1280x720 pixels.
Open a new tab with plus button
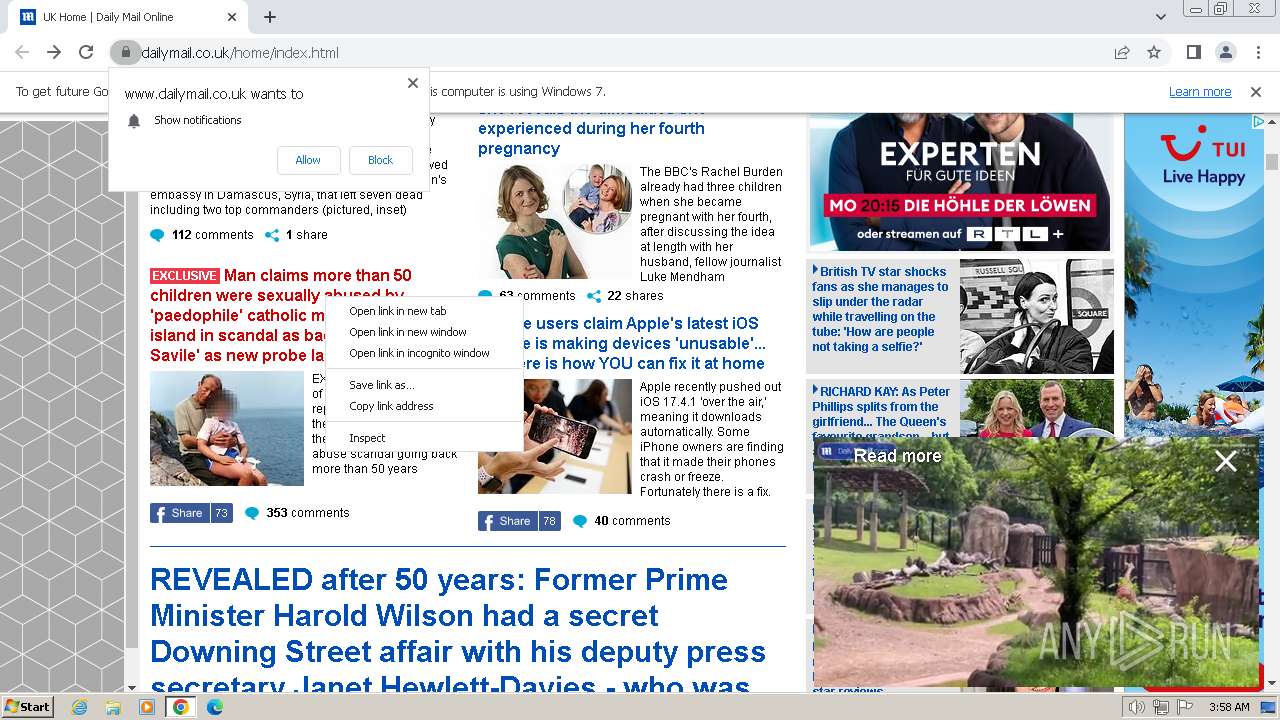270,17
